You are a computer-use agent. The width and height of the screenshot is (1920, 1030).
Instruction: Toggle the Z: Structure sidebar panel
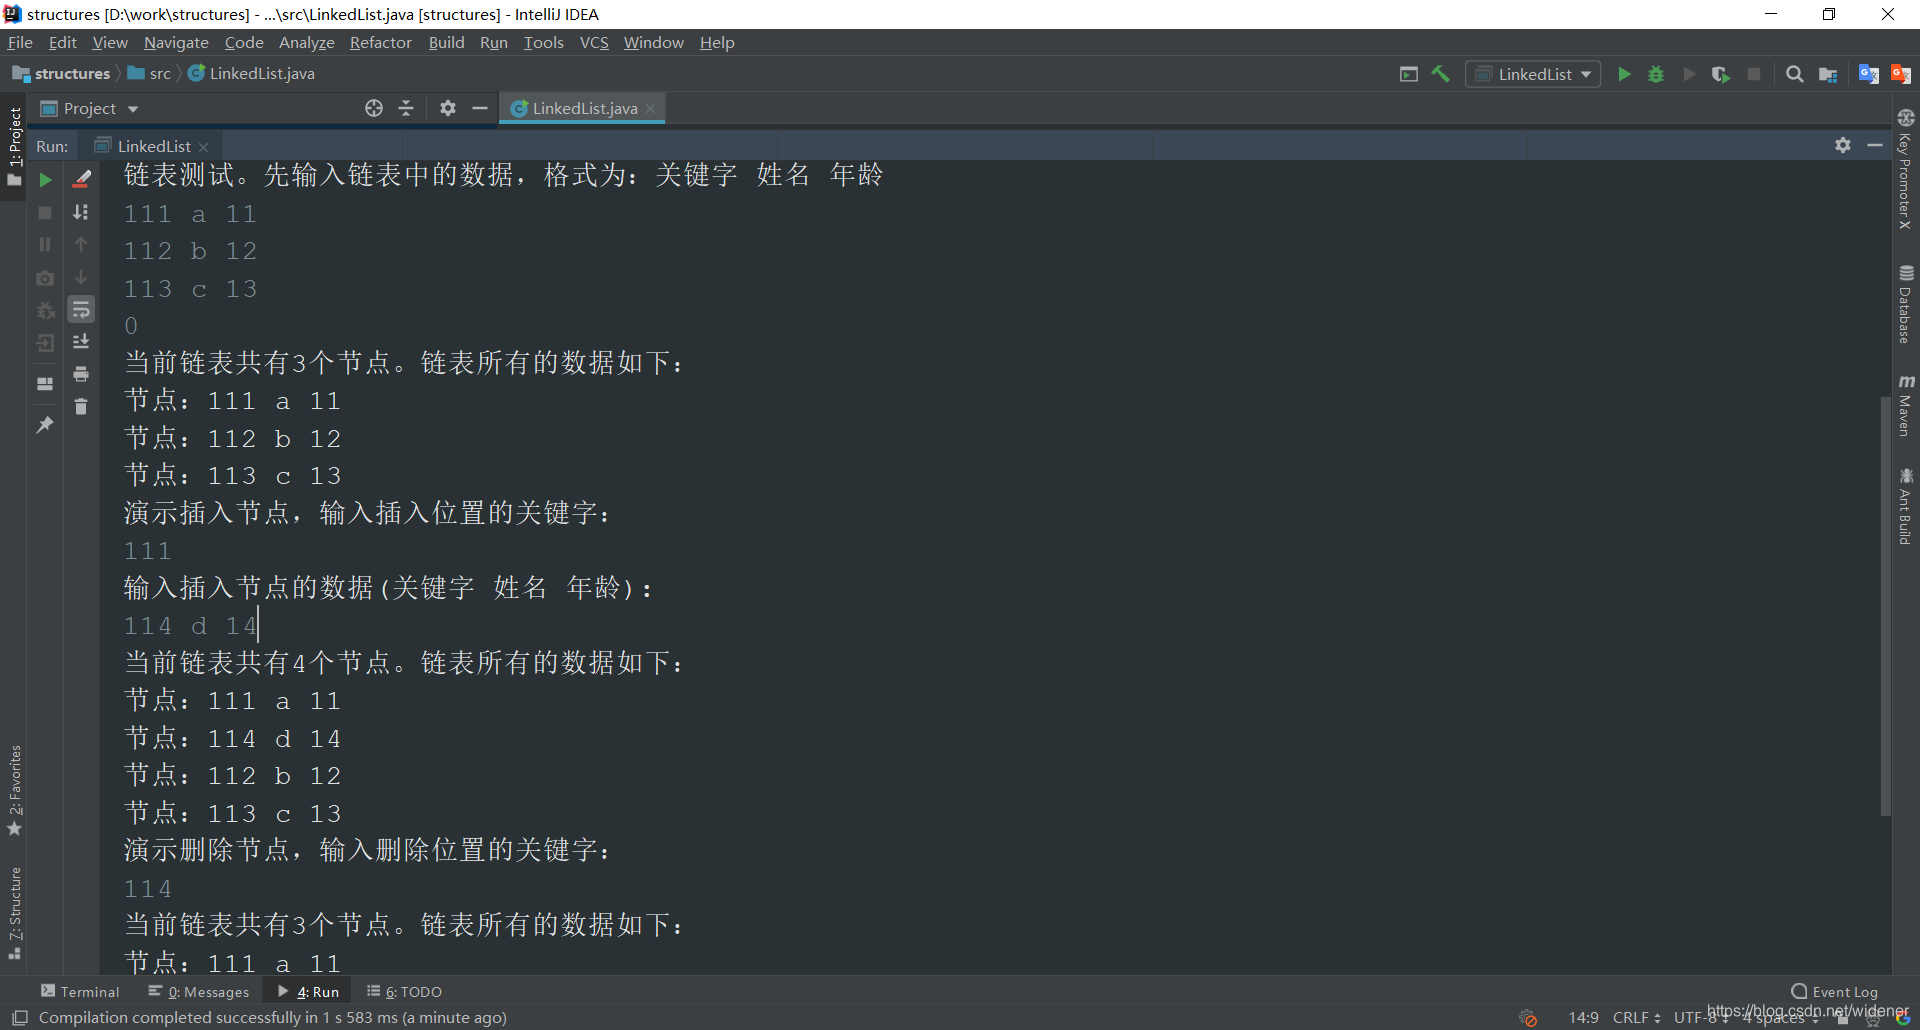click(14, 913)
